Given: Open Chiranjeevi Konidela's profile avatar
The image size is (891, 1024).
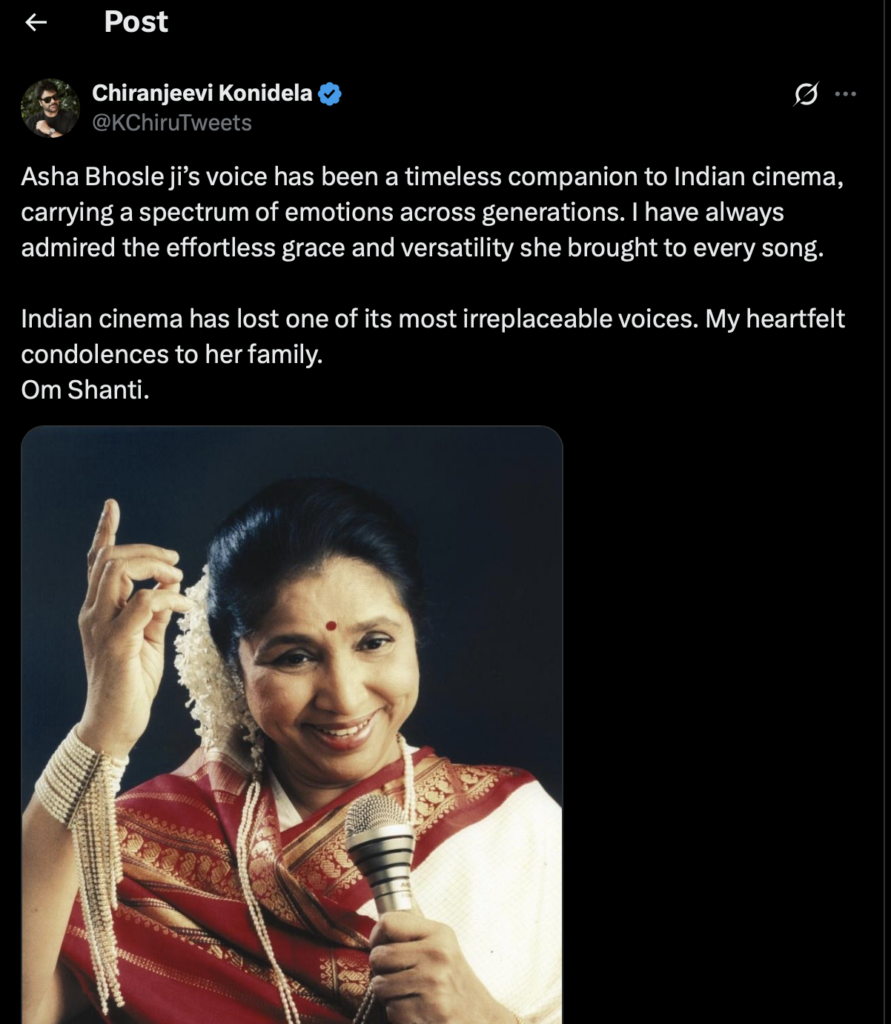Looking at the screenshot, I should click(50, 107).
